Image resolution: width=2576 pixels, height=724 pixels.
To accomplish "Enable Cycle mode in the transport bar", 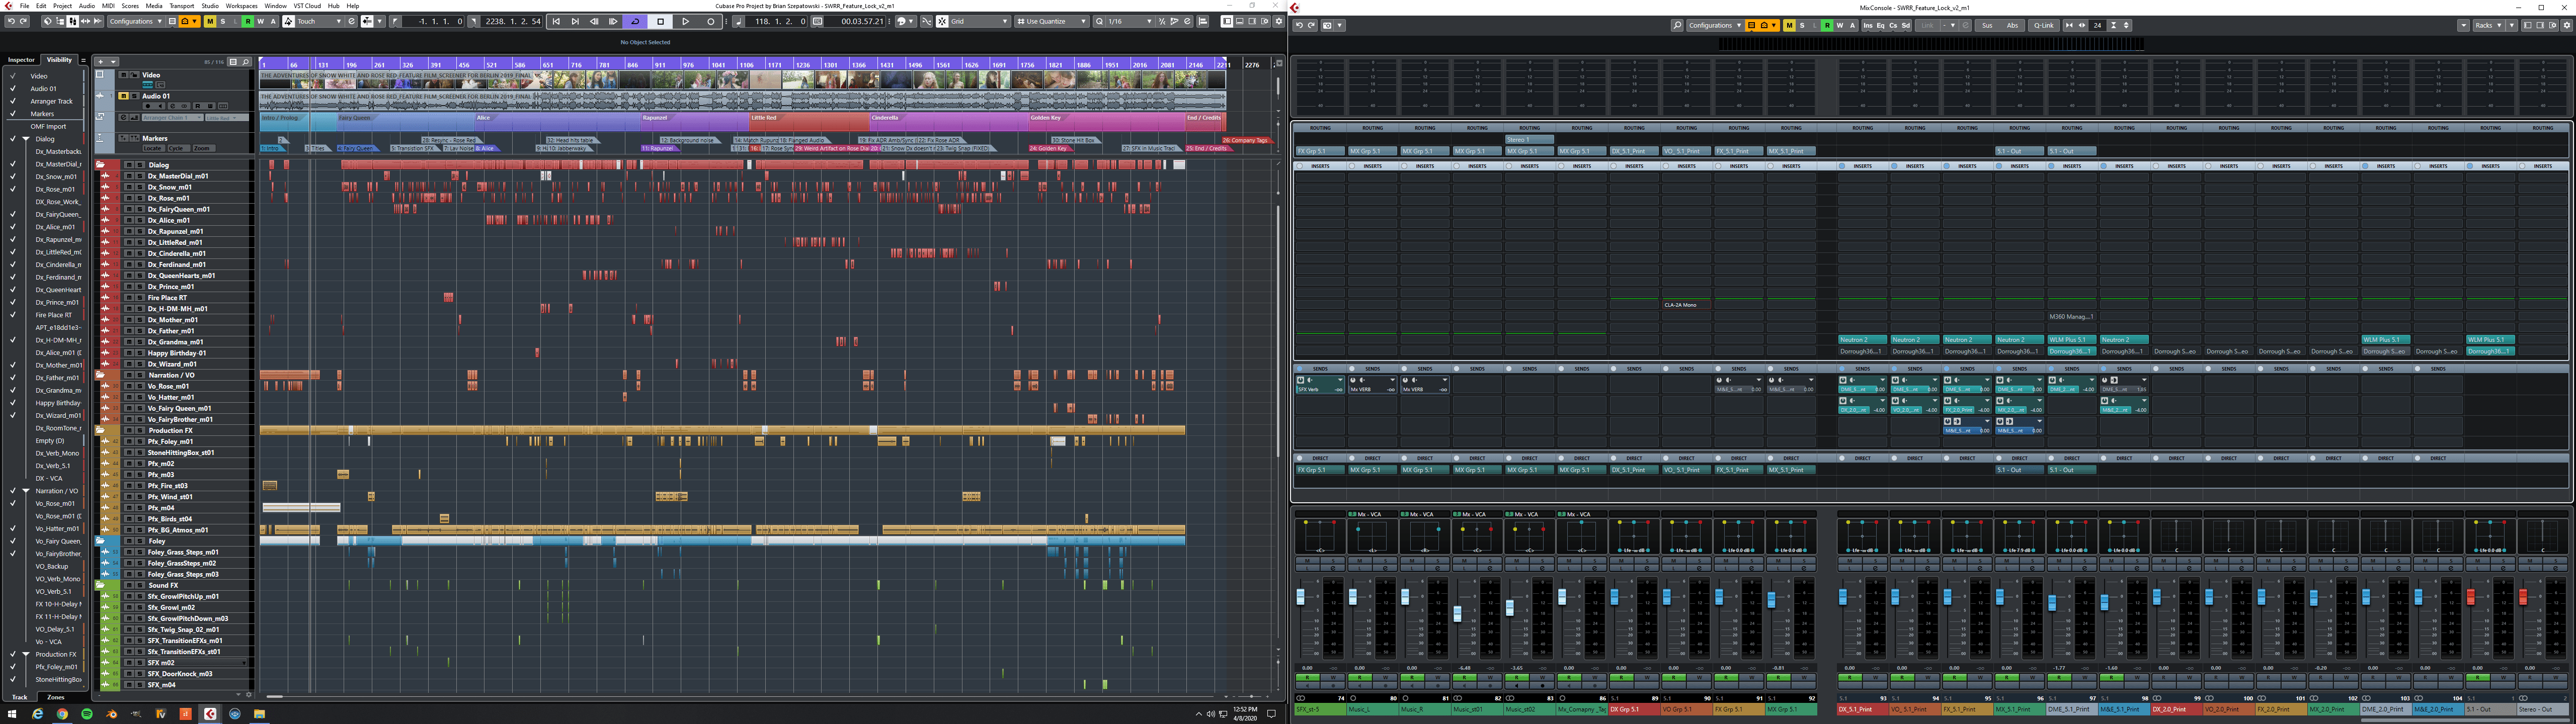I will click(635, 21).
